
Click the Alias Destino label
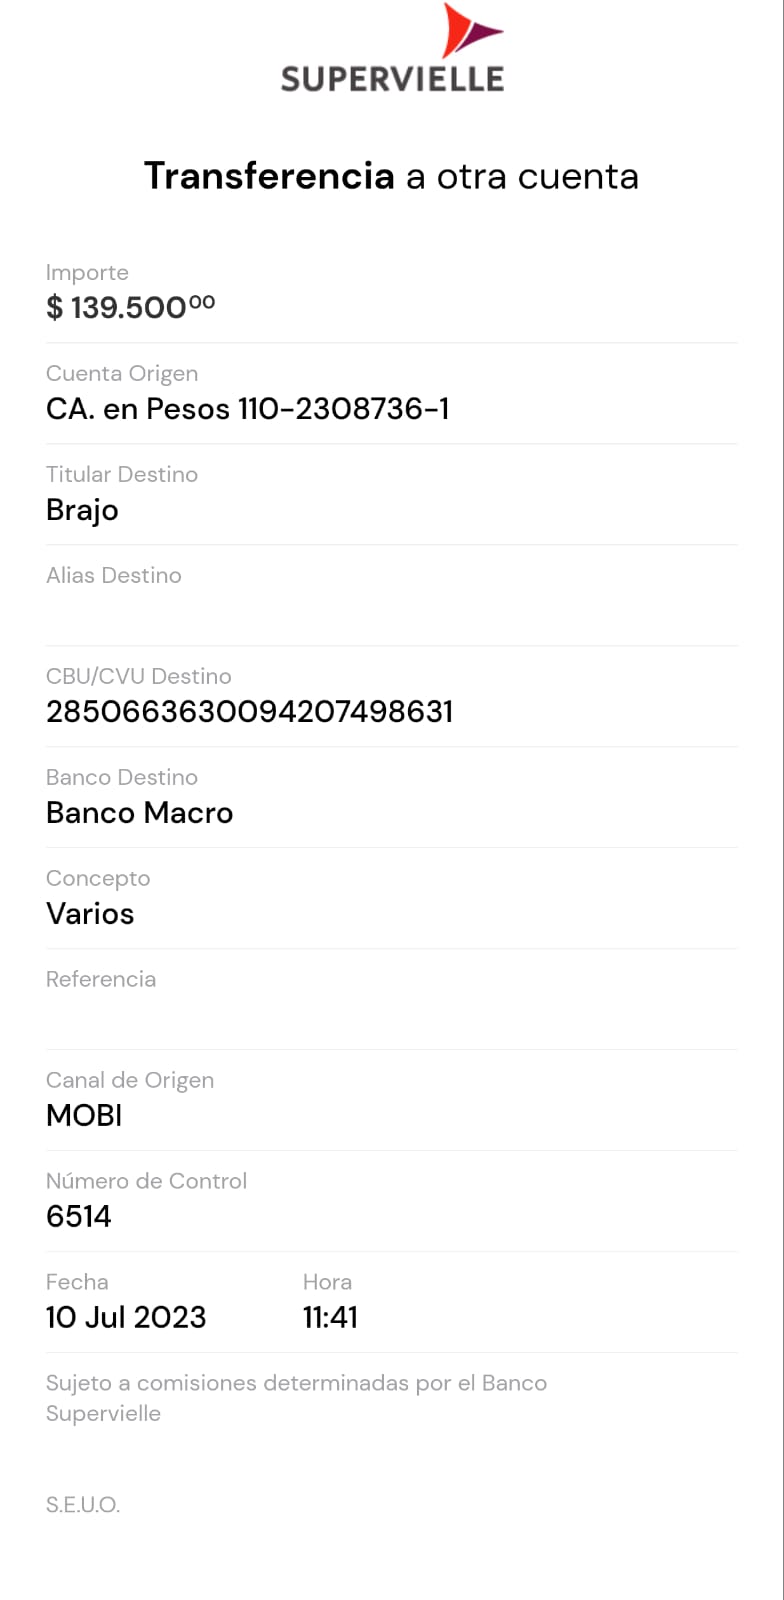point(114,575)
